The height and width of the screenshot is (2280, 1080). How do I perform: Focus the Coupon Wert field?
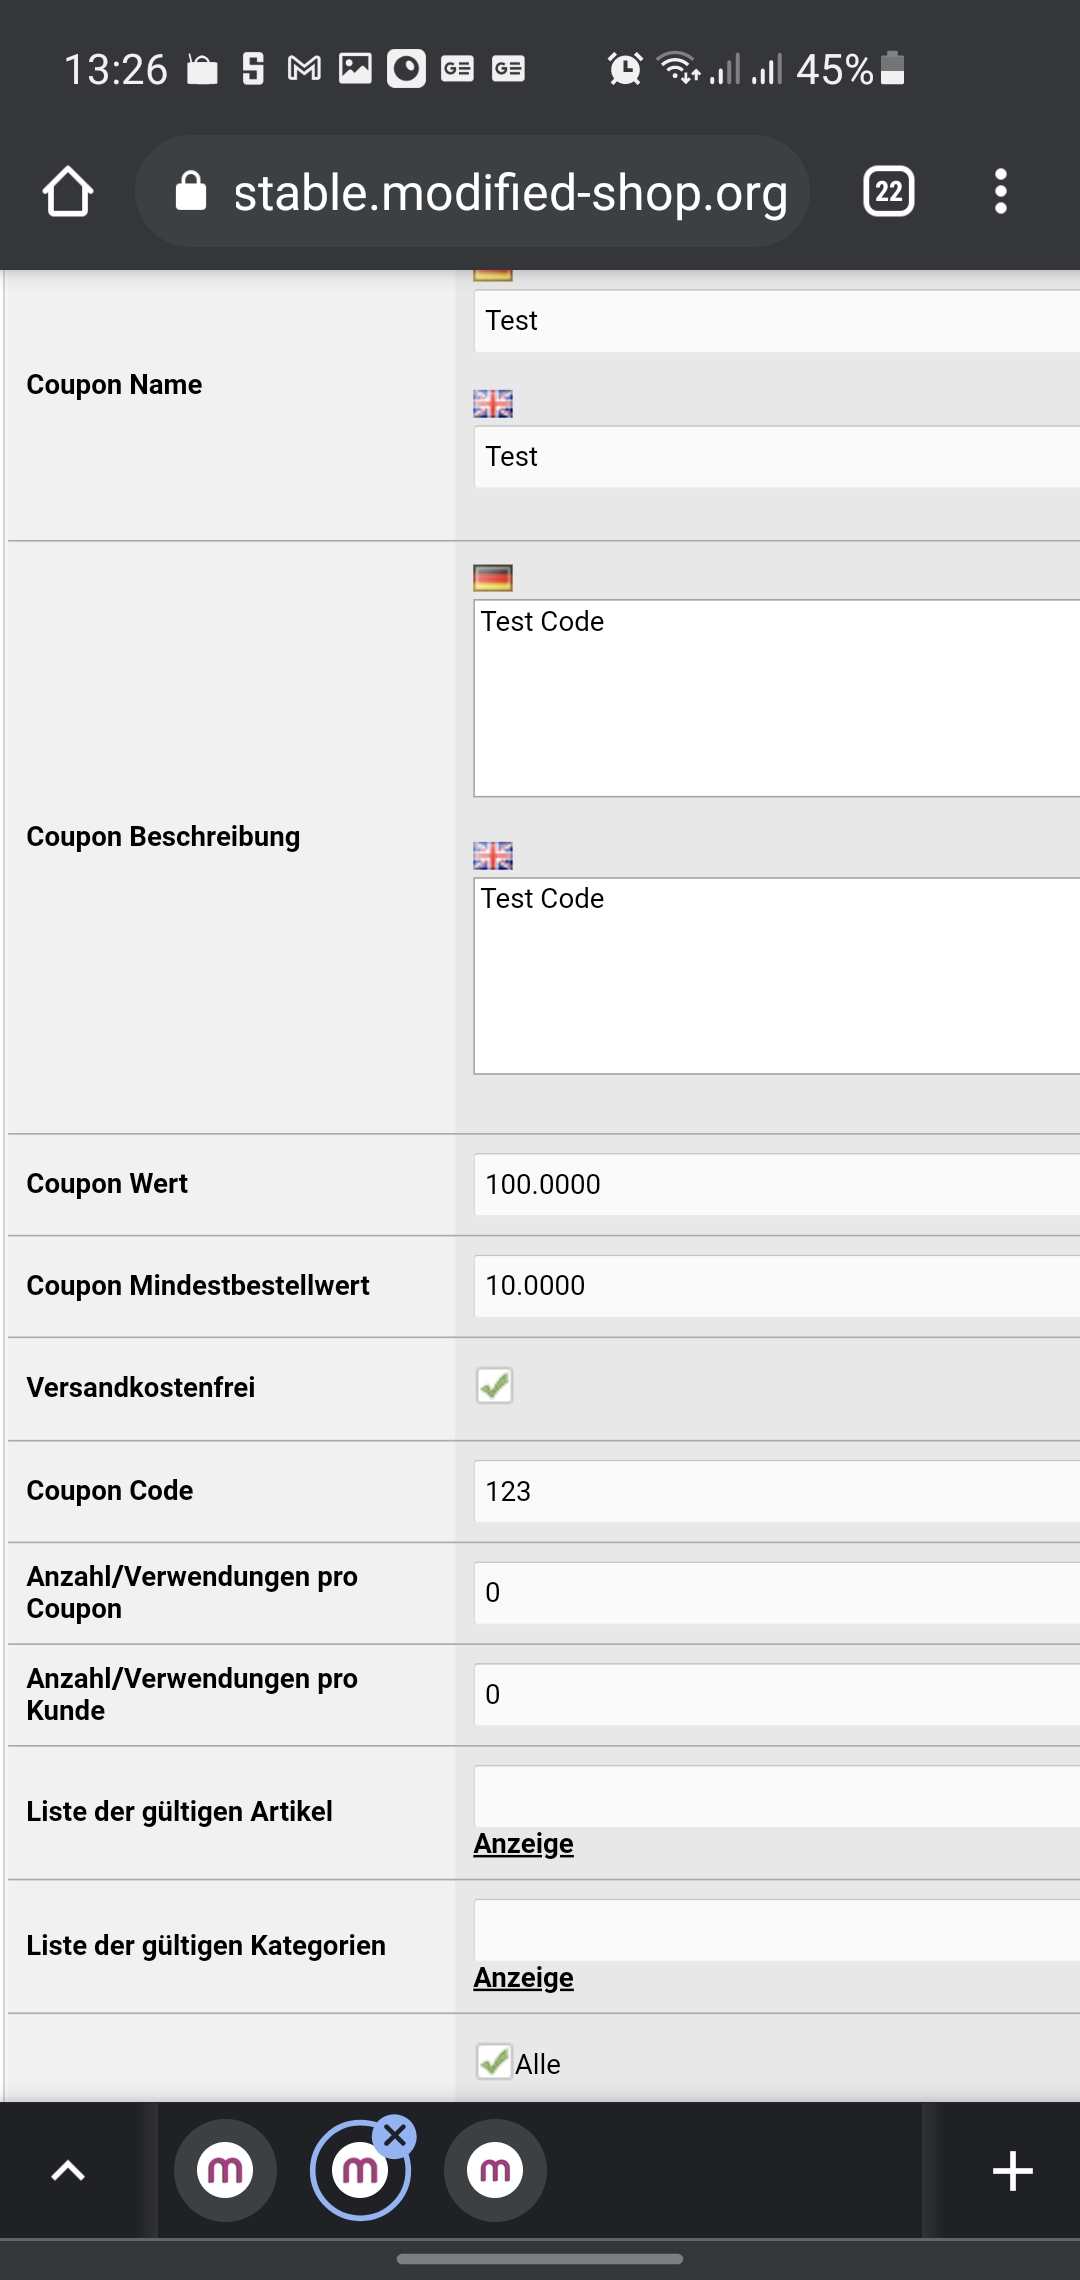[x=776, y=1184]
